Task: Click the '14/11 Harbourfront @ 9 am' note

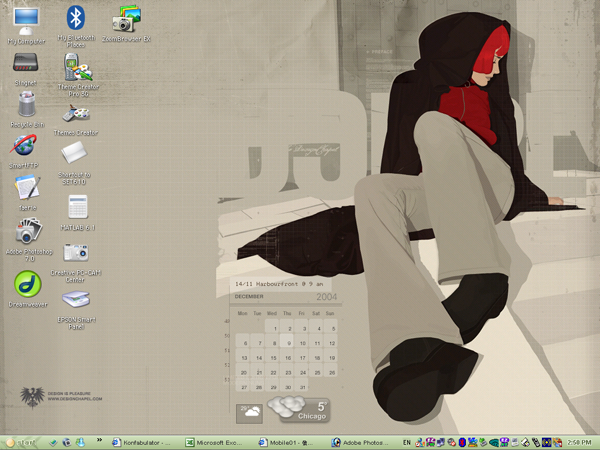Action: click(x=279, y=284)
